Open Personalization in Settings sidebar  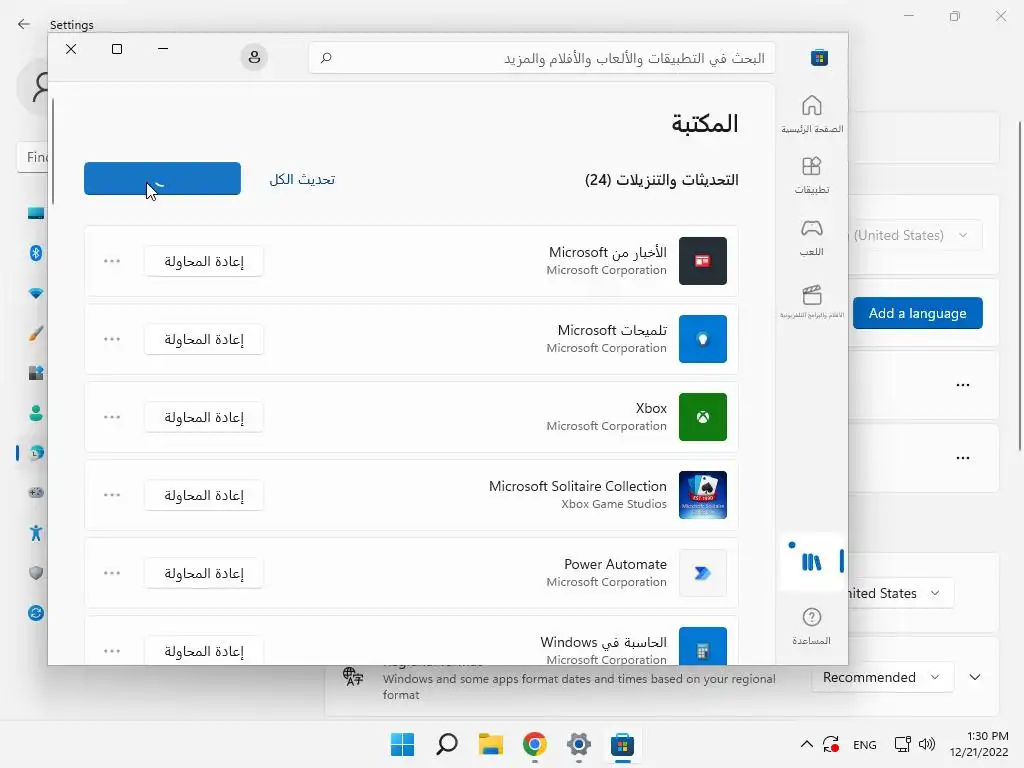pyautogui.click(x=36, y=333)
